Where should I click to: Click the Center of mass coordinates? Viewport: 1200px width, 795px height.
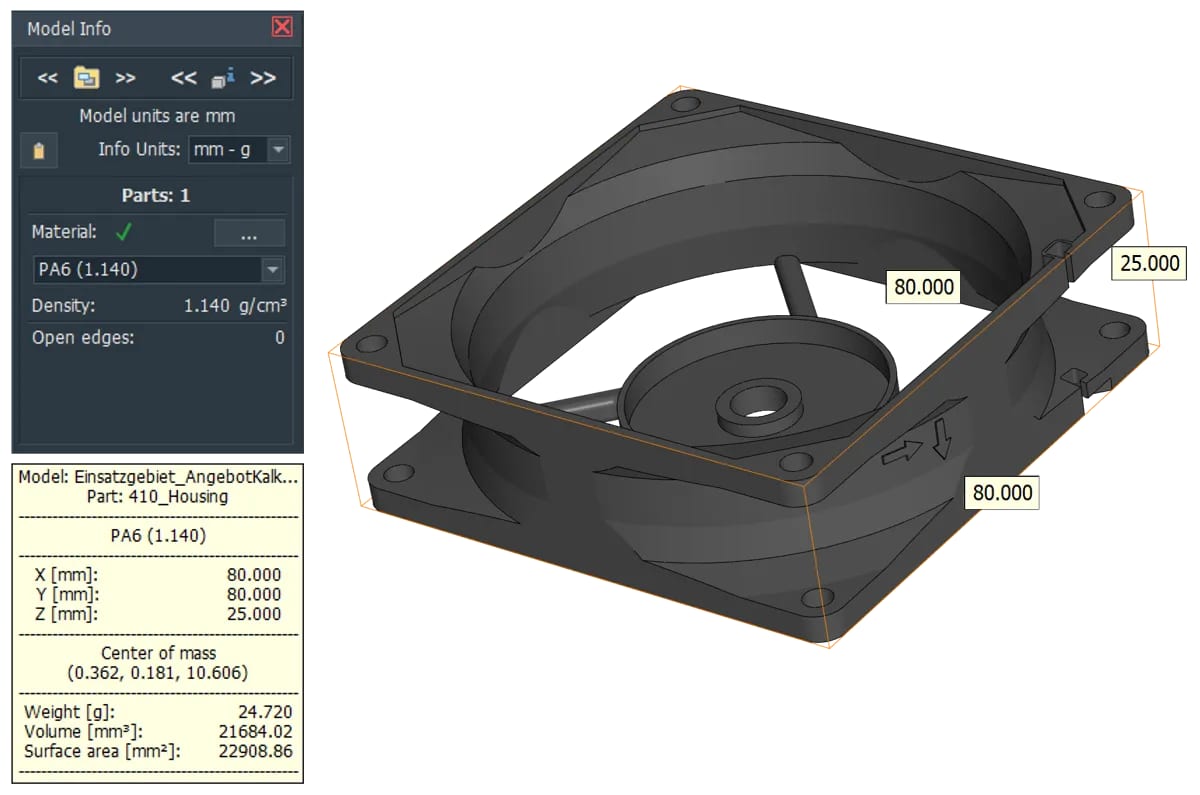click(x=158, y=673)
